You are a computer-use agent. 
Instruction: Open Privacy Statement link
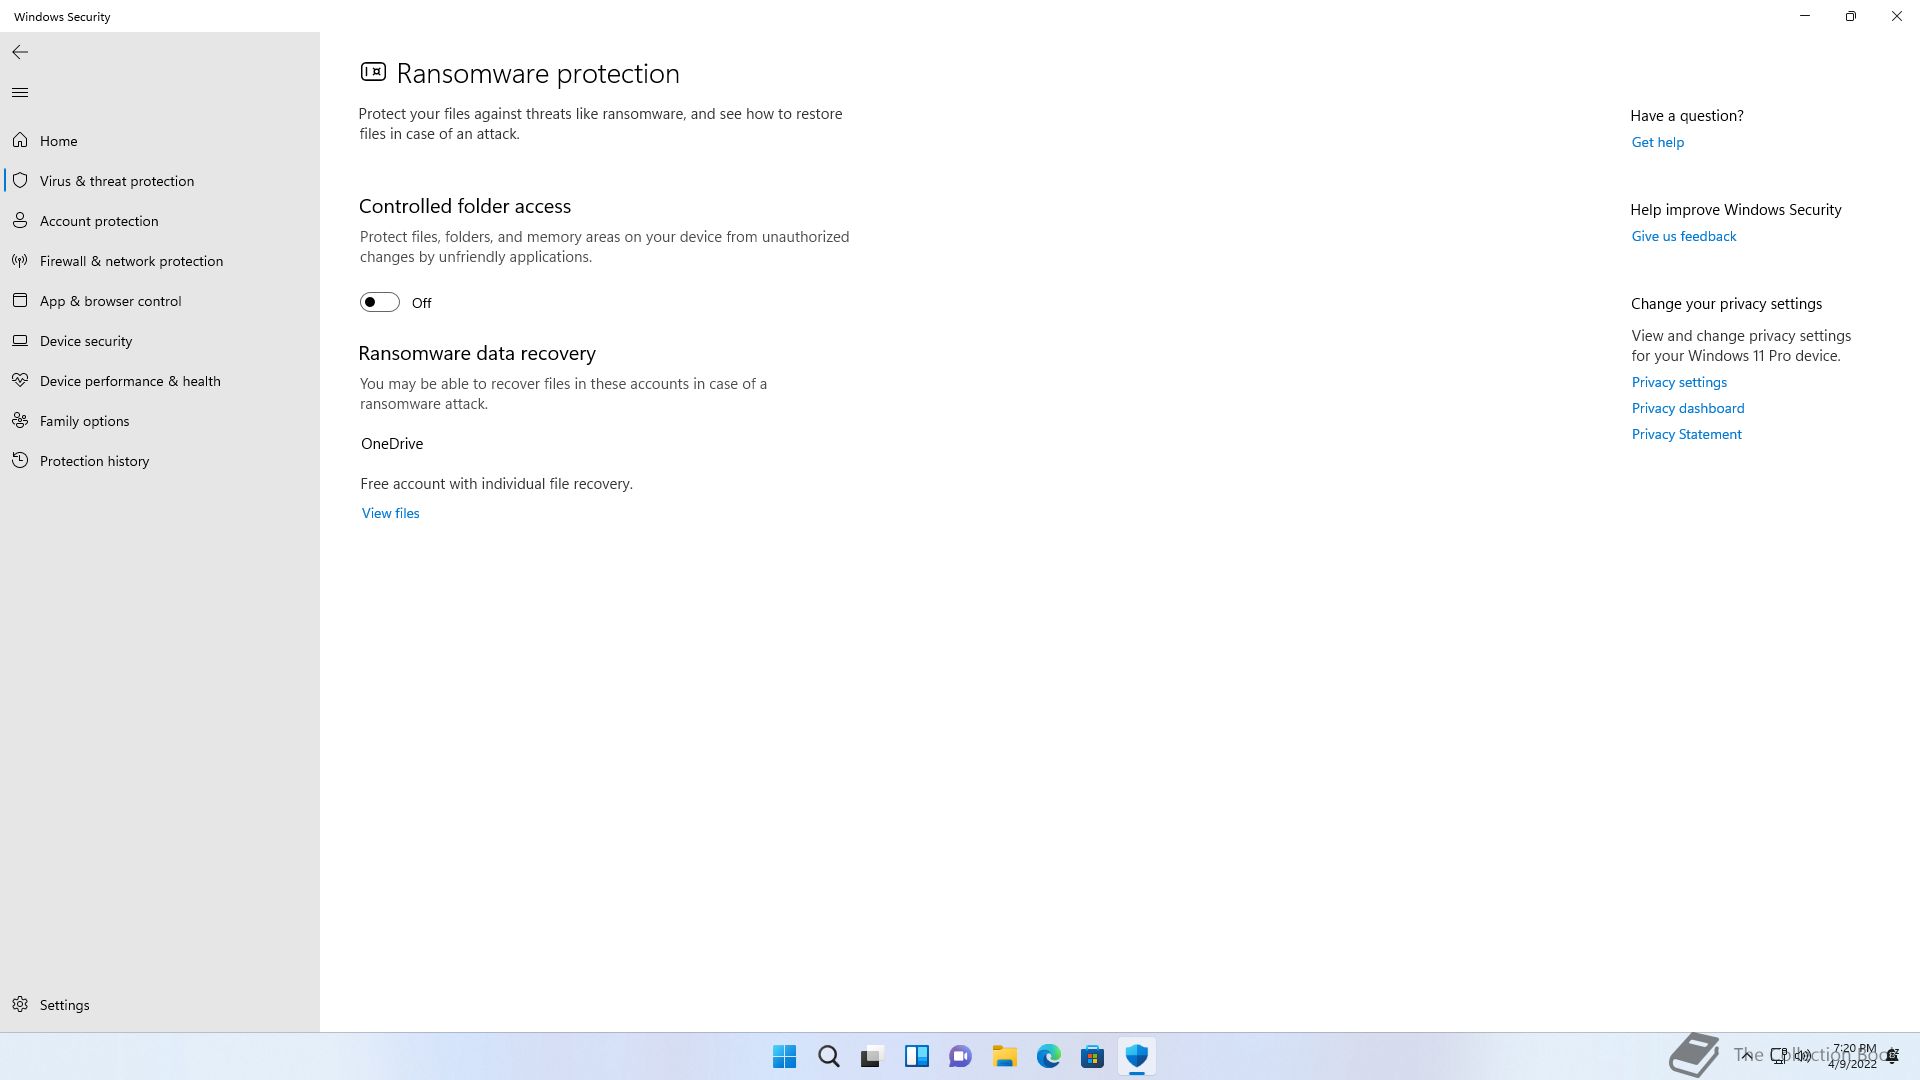pyautogui.click(x=1686, y=434)
